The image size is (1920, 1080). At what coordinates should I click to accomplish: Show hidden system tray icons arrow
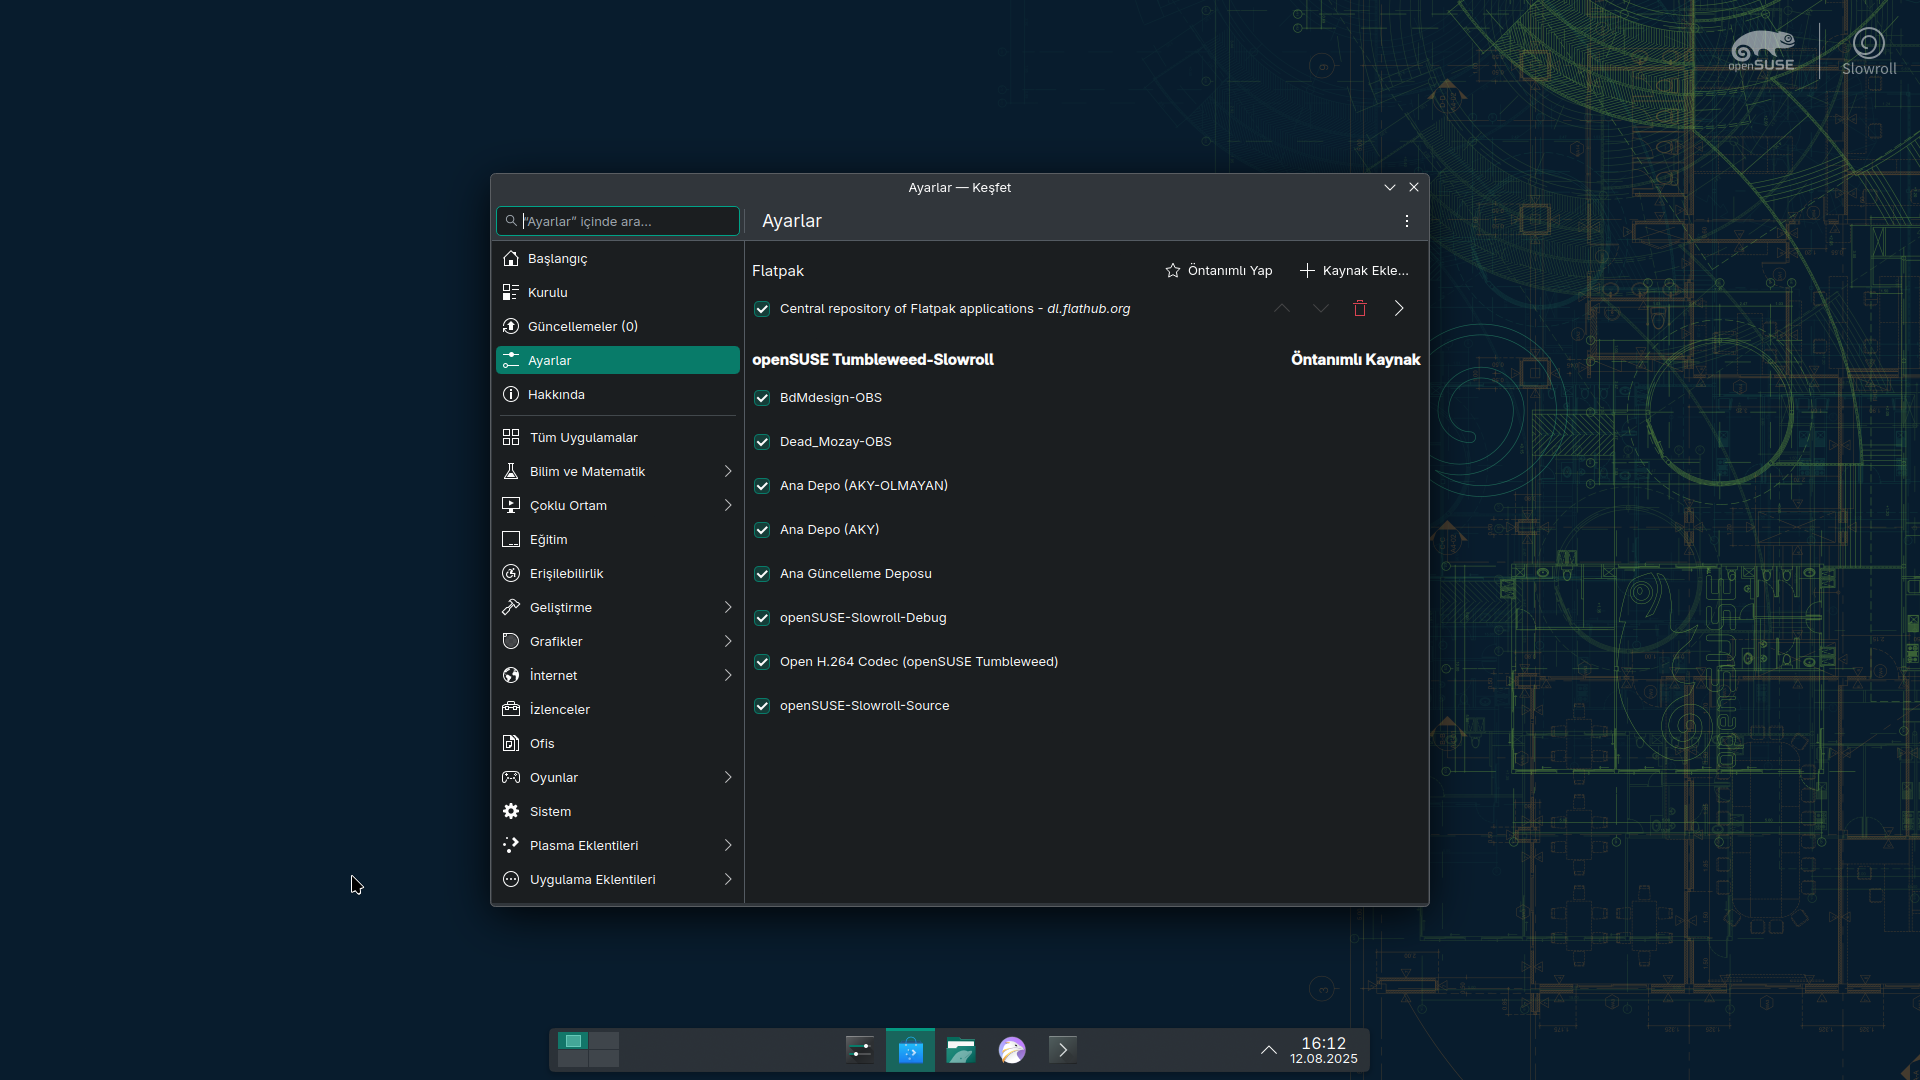click(x=1268, y=1050)
